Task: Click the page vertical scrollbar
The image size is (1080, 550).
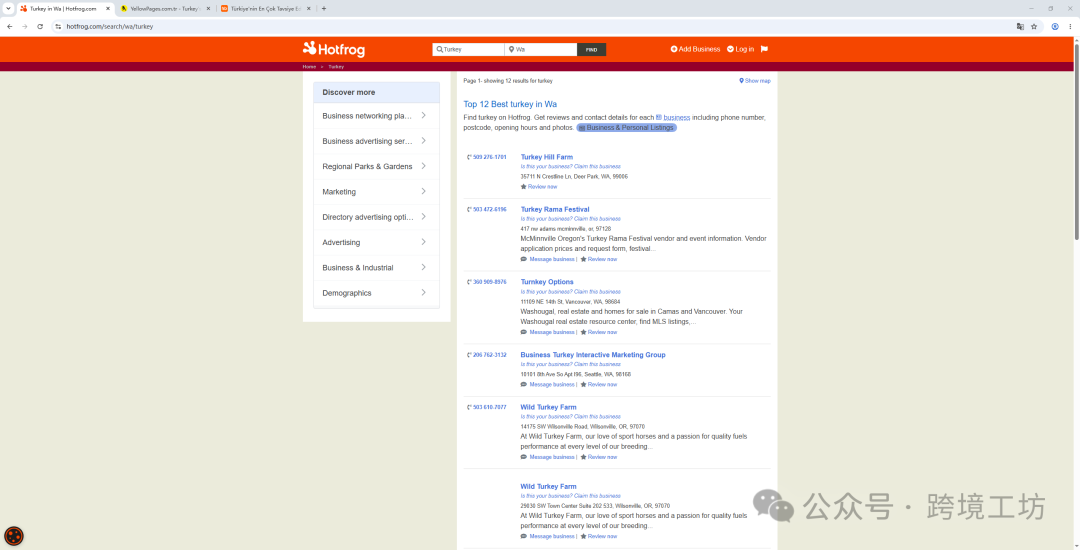Action: click(1076, 140)
